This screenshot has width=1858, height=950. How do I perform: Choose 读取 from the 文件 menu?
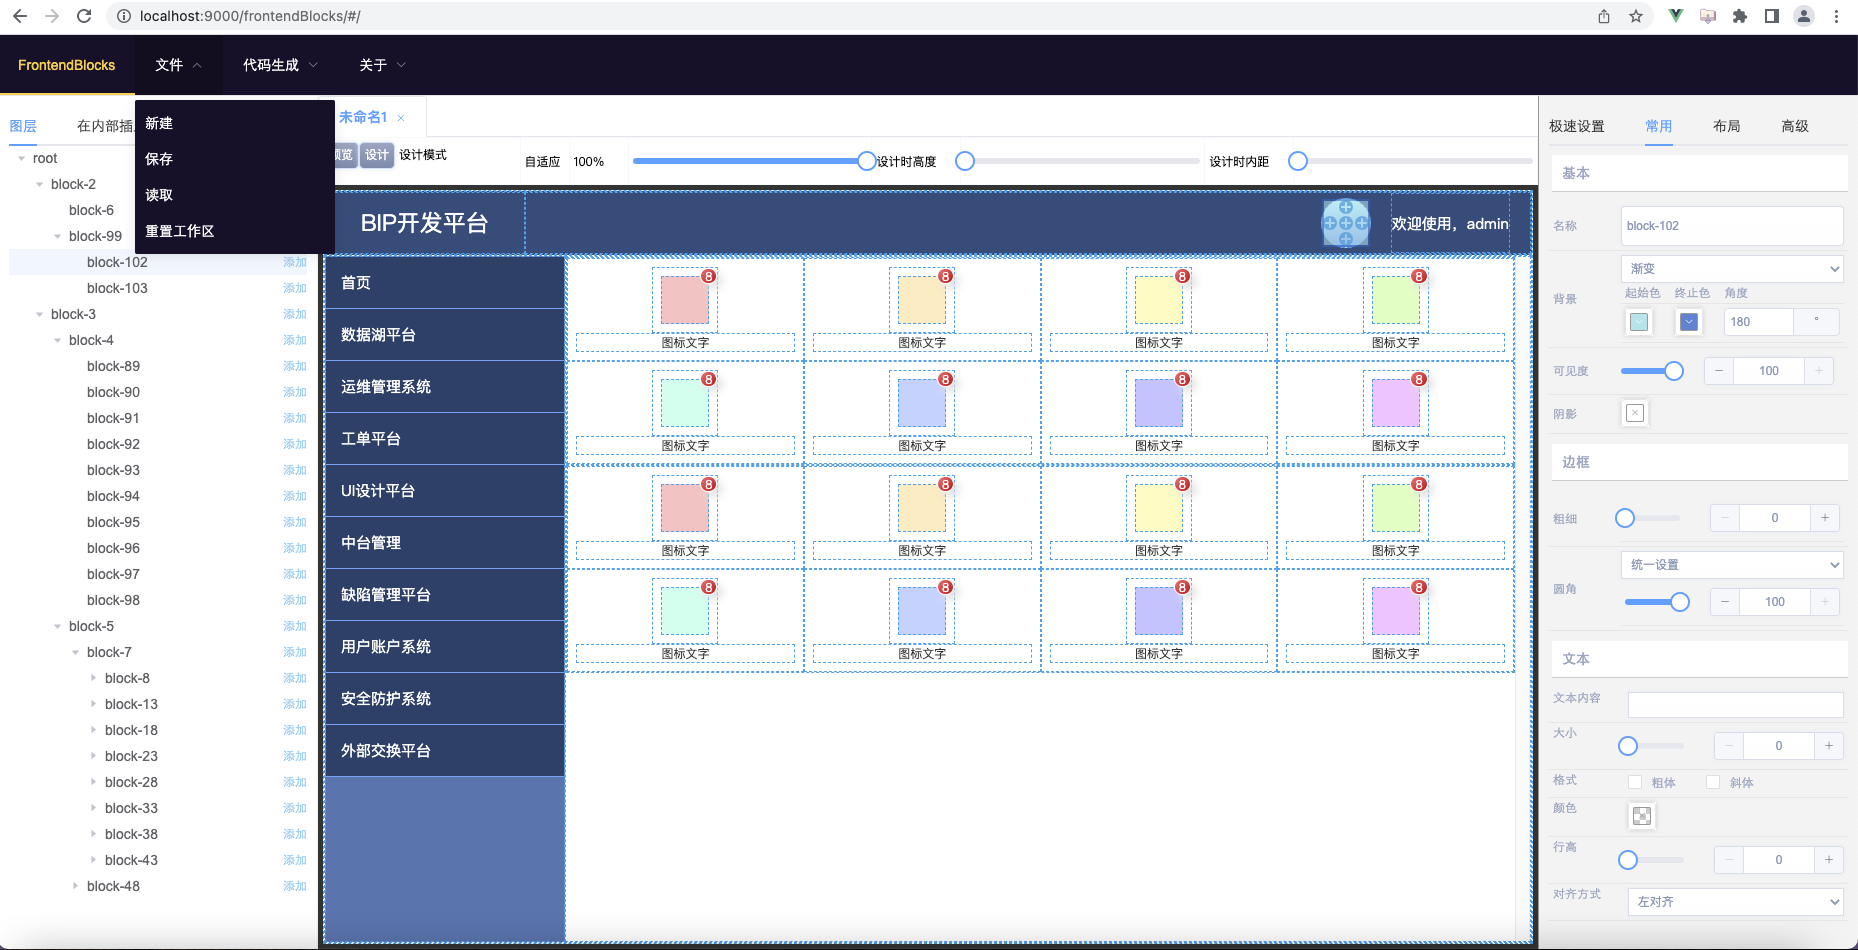235,195
